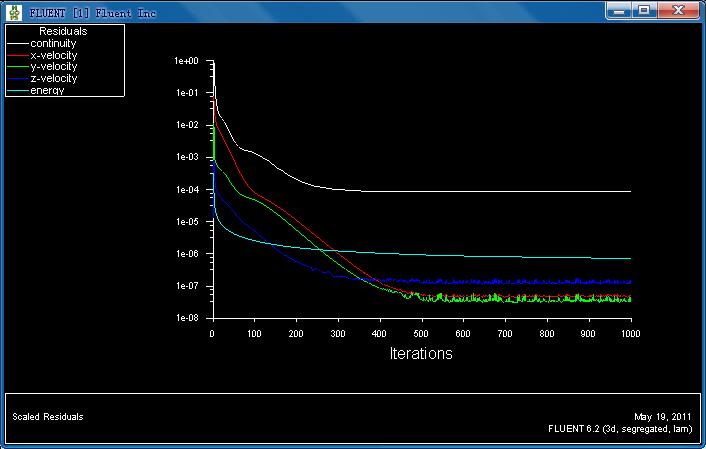Click the 'Iterations' x-axis title

point(420,354)
